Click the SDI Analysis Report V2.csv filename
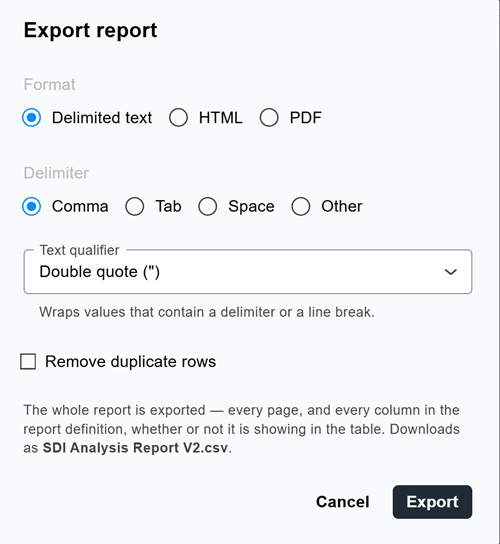 135,448
